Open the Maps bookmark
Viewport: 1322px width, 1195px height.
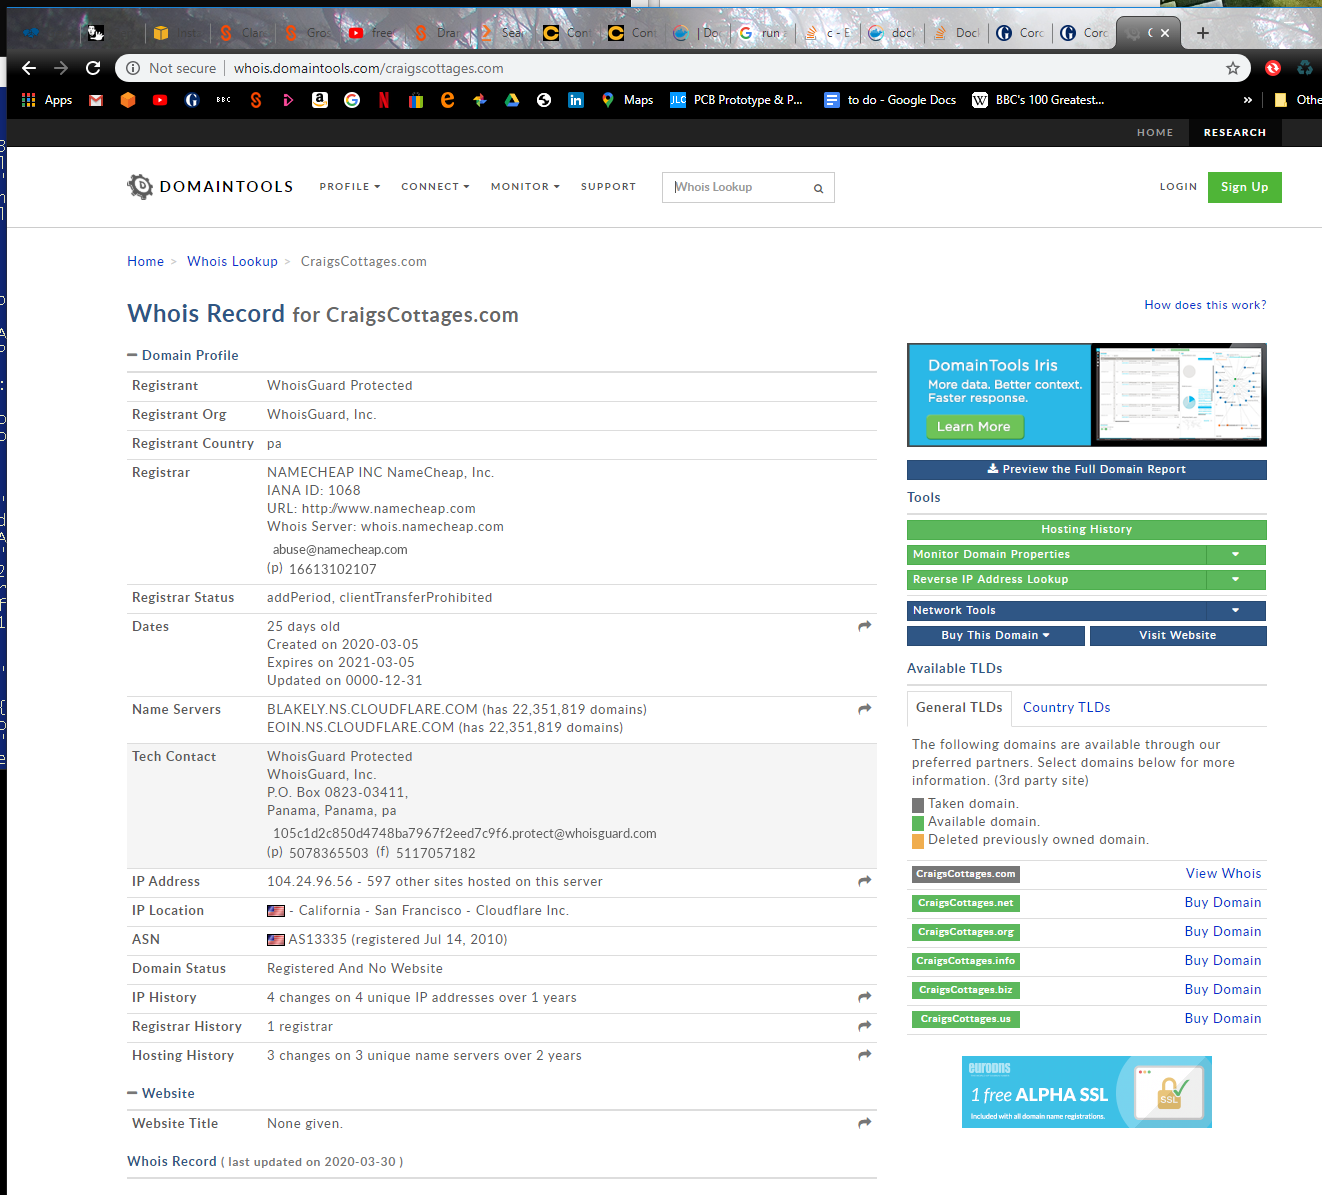click(627, 100)
